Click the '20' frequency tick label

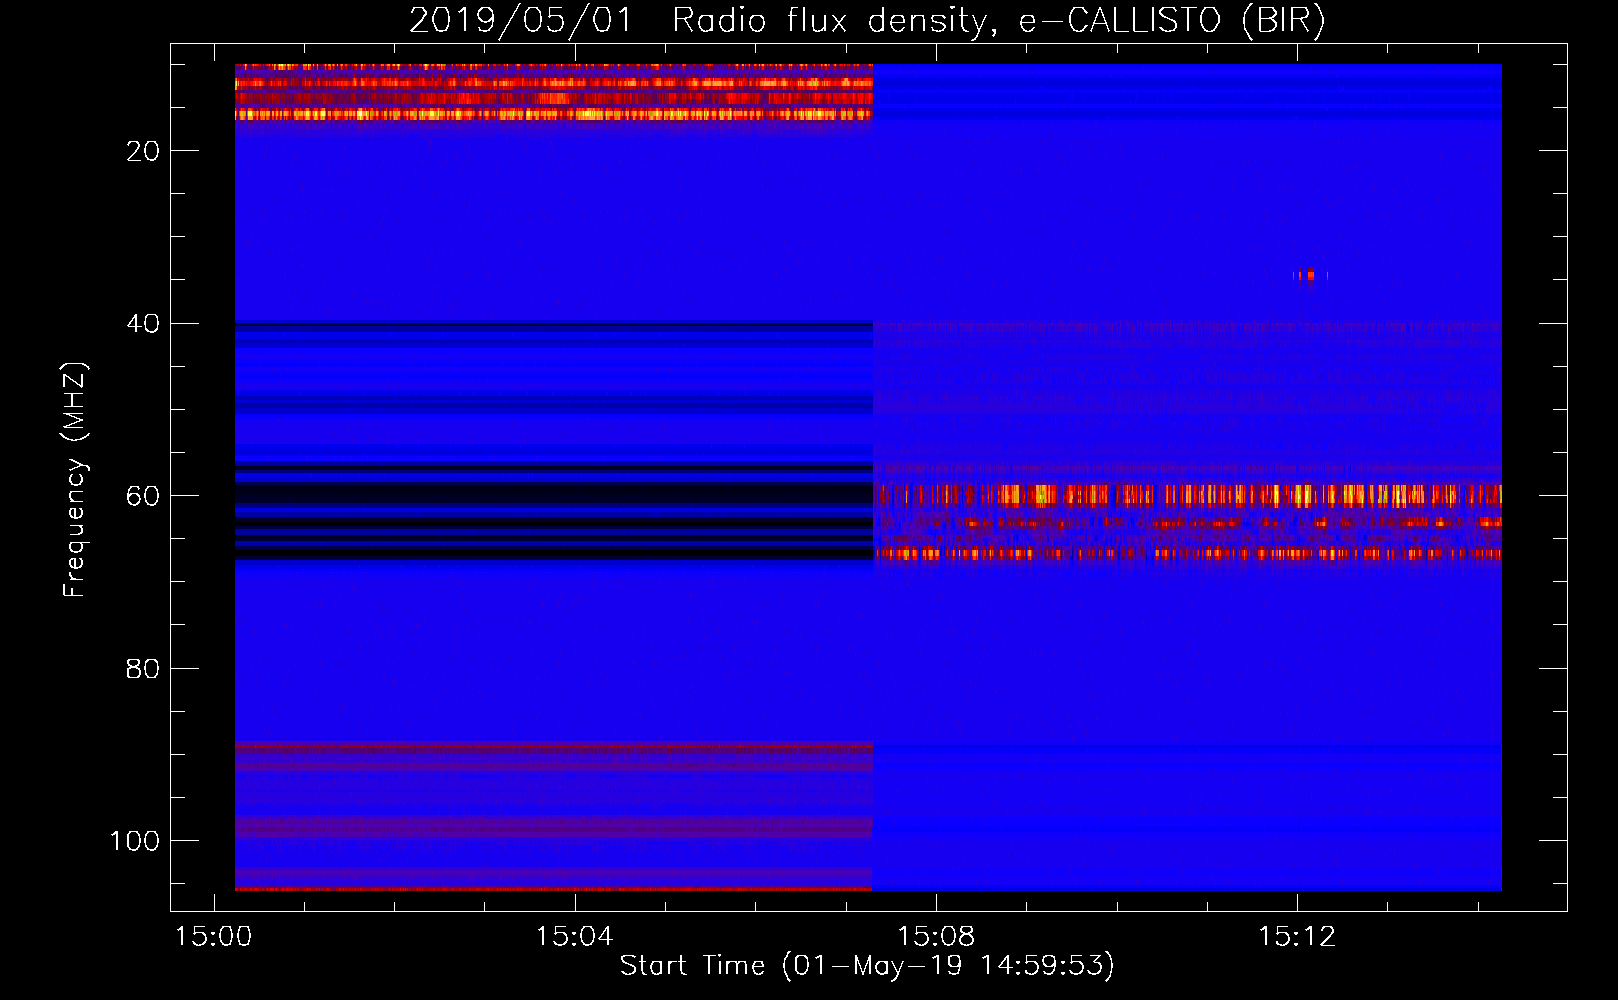click(x=144, y=151)
